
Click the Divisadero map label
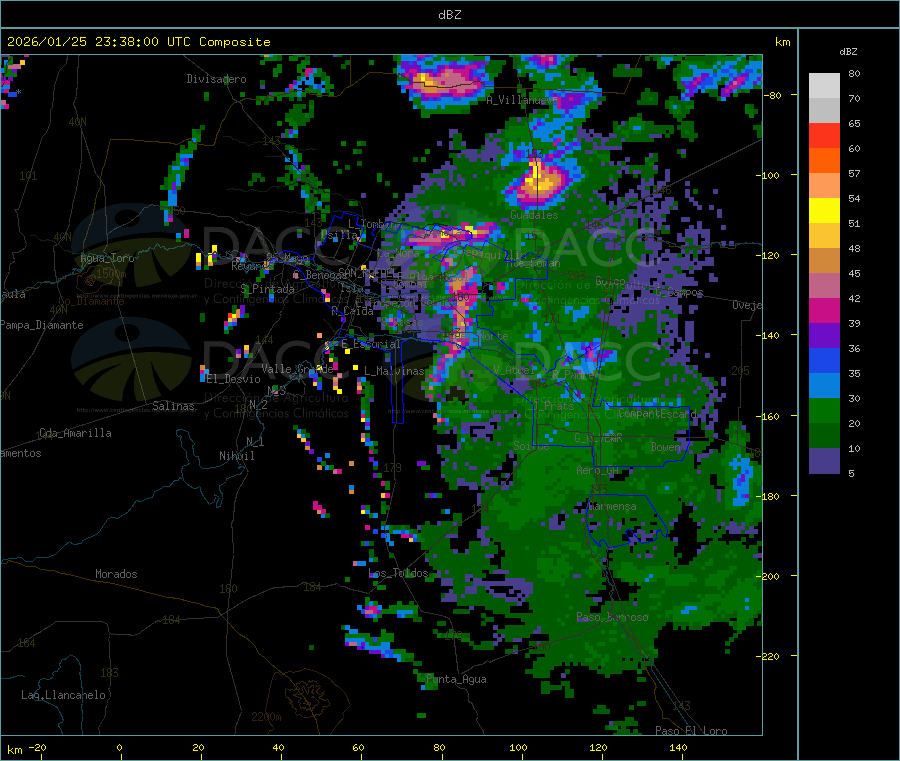[x=216, y=79]
